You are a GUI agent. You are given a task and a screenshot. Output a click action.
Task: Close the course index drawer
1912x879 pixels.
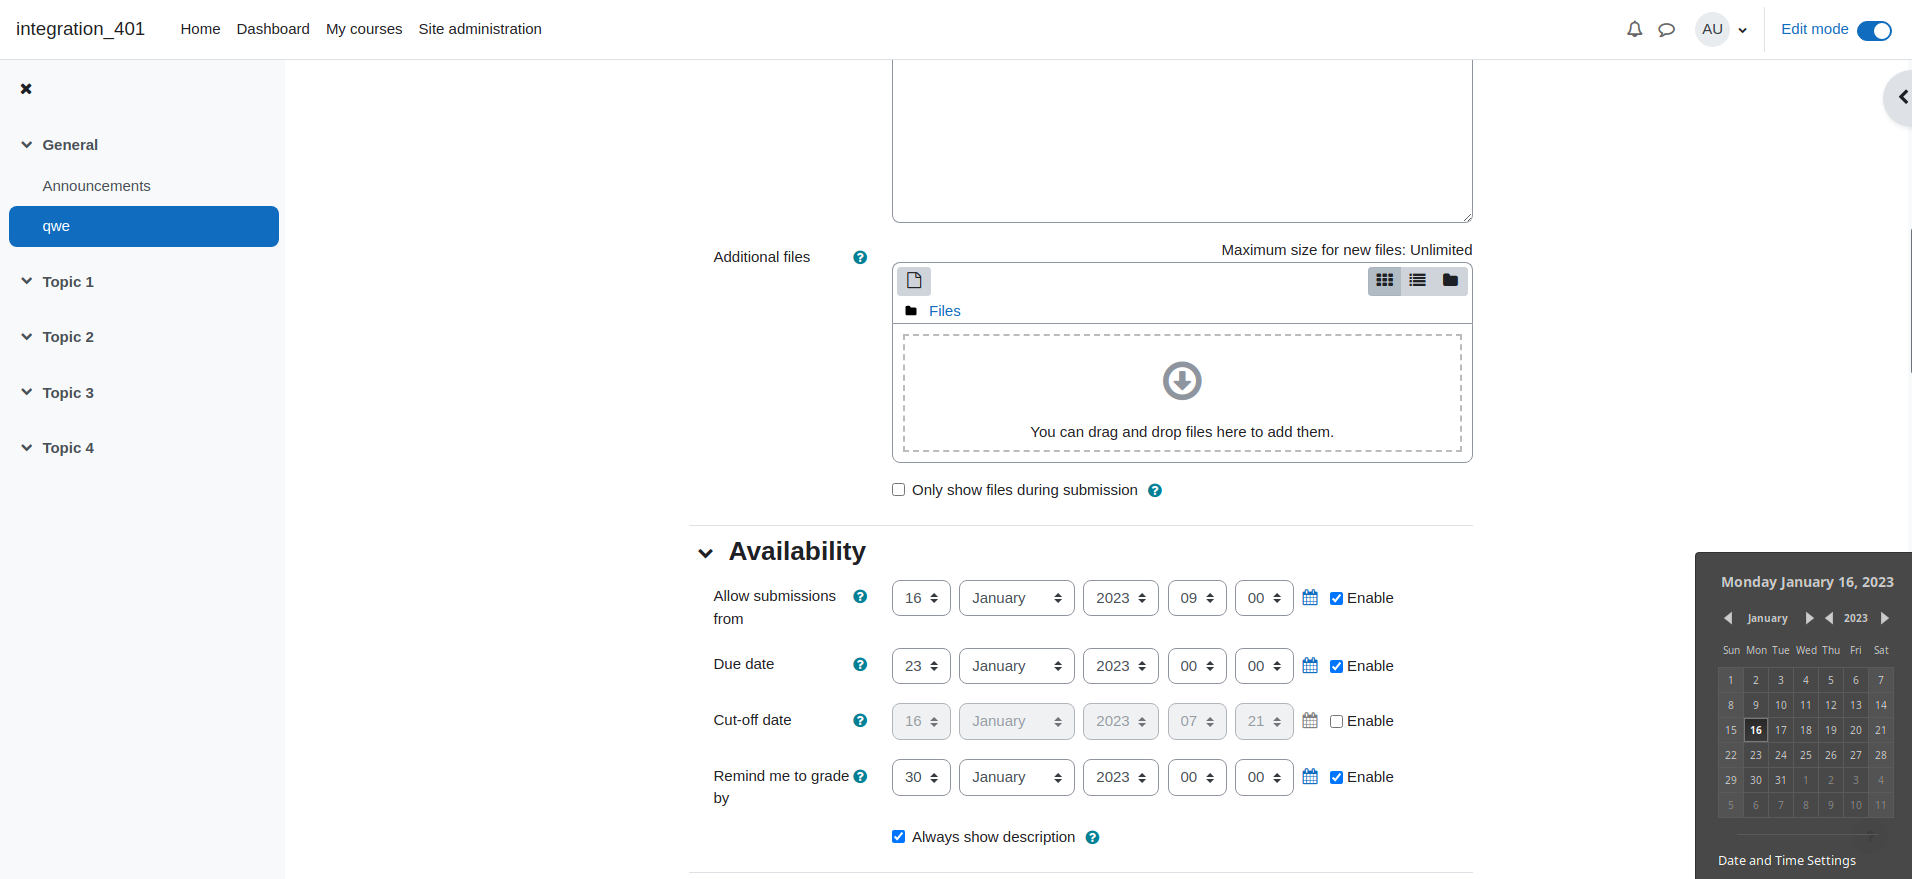pyautogui.click(x=26, y=89)
